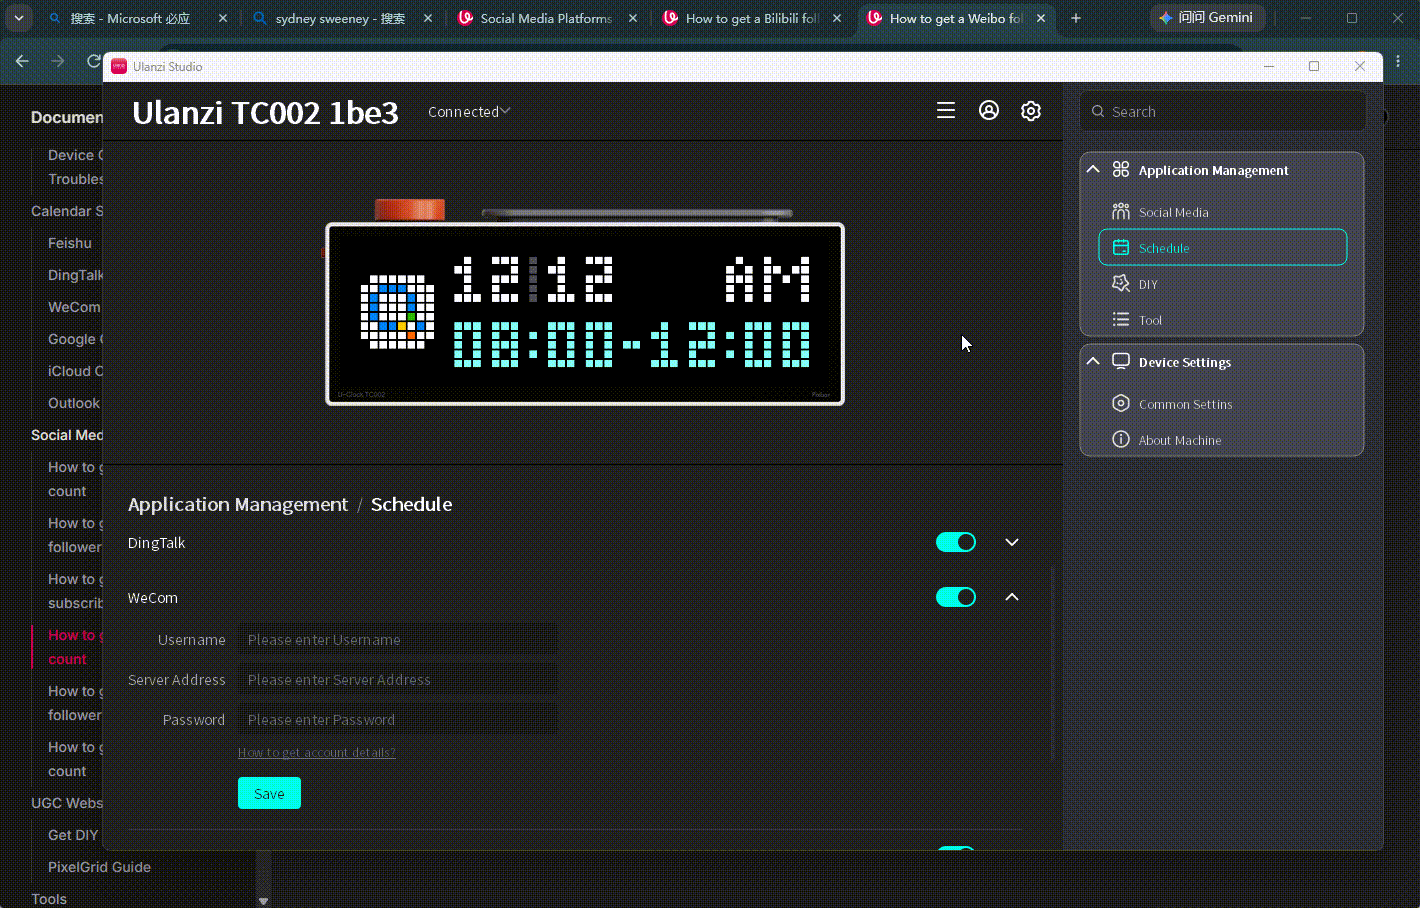Screen dimensions: 1420x908
Task: Toggle the WeCom switch off
Action: pyautogui.click(x=956, y=597)
